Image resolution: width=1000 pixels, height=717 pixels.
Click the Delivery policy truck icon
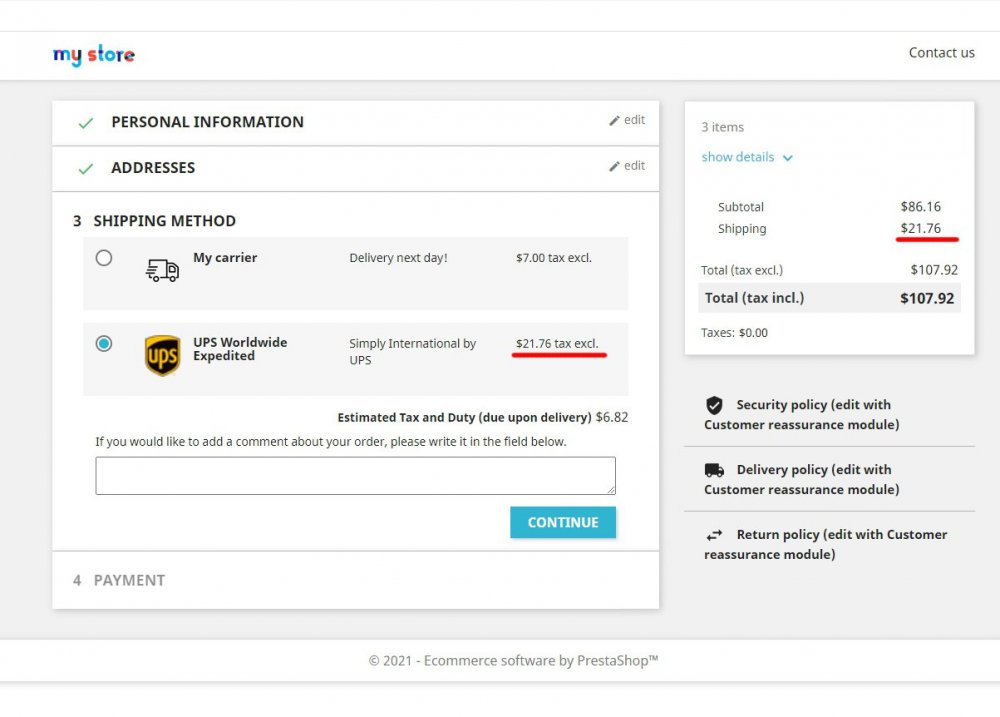pyautogui.click(x=714, y=470)
